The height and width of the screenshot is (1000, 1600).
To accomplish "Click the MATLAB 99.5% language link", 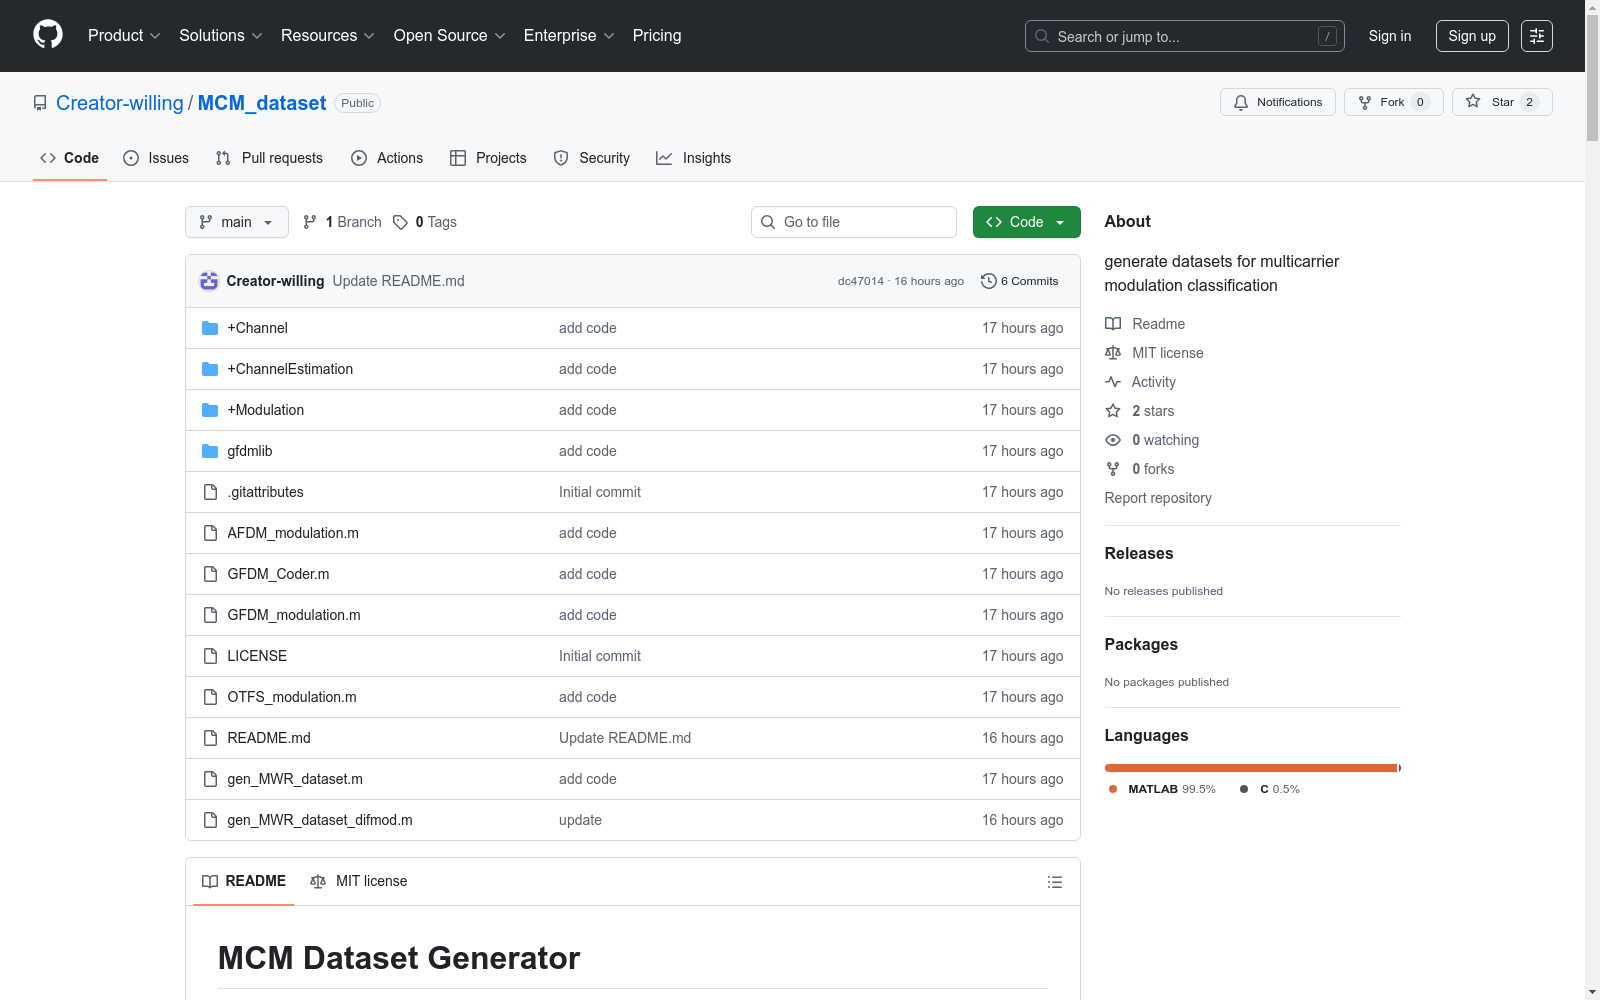I will coord(1162,789).
